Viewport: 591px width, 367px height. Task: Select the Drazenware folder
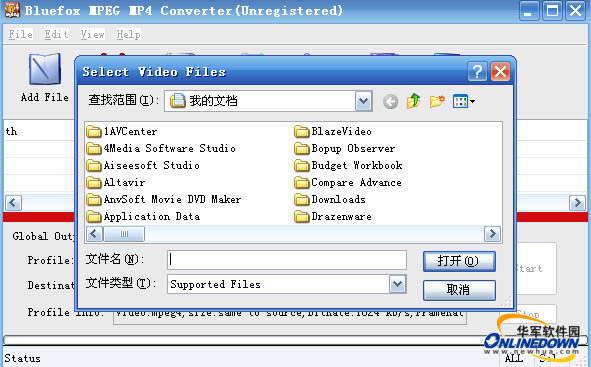(x=333, y=217)
